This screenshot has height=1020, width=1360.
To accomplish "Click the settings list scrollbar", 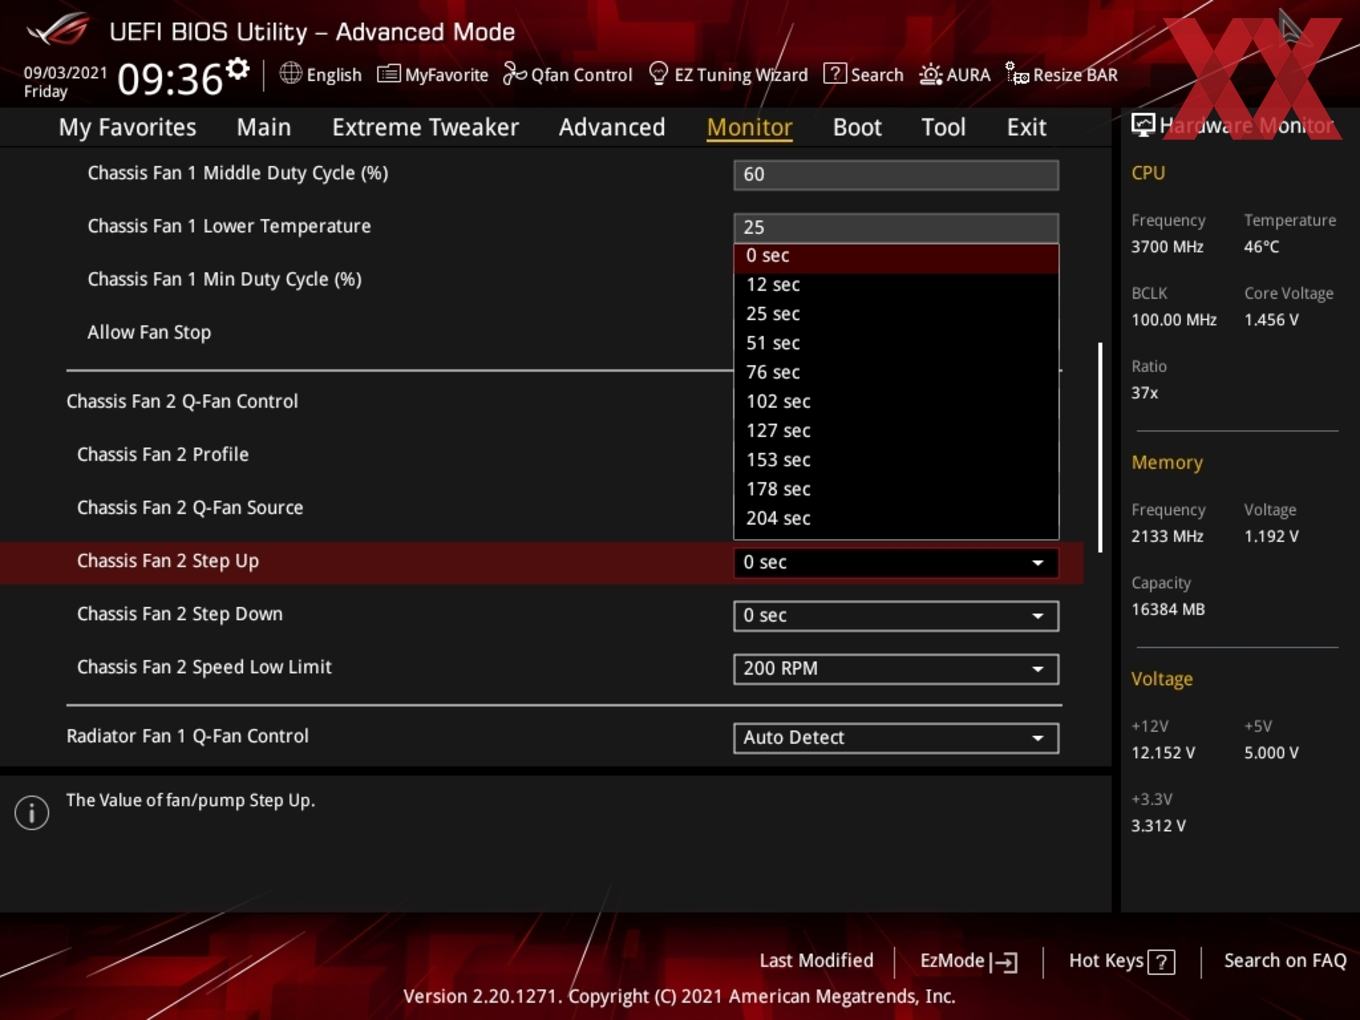I will coord(1100,447).
